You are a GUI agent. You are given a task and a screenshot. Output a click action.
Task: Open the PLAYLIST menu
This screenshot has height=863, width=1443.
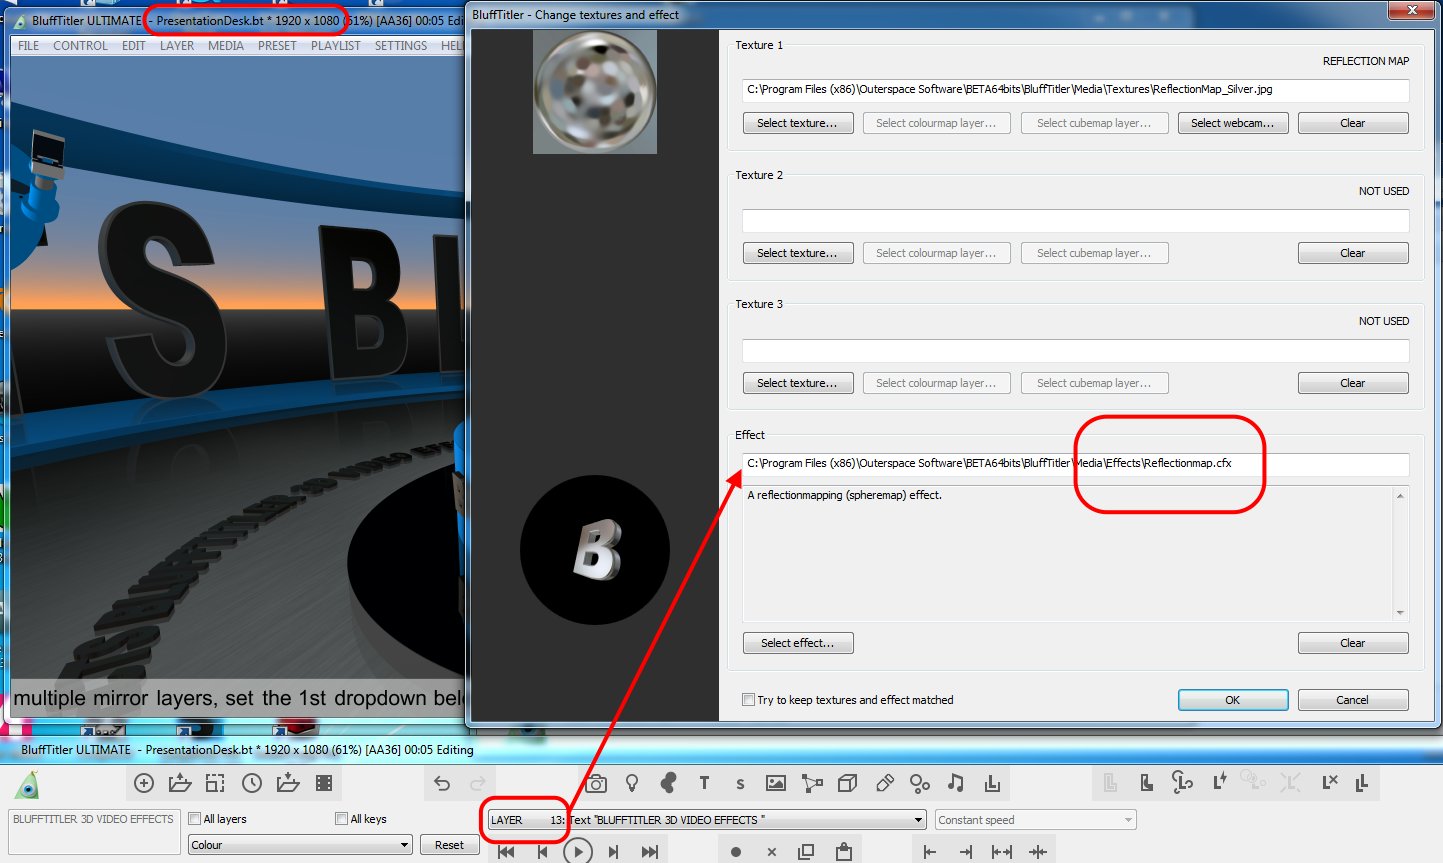coord(335,46)
